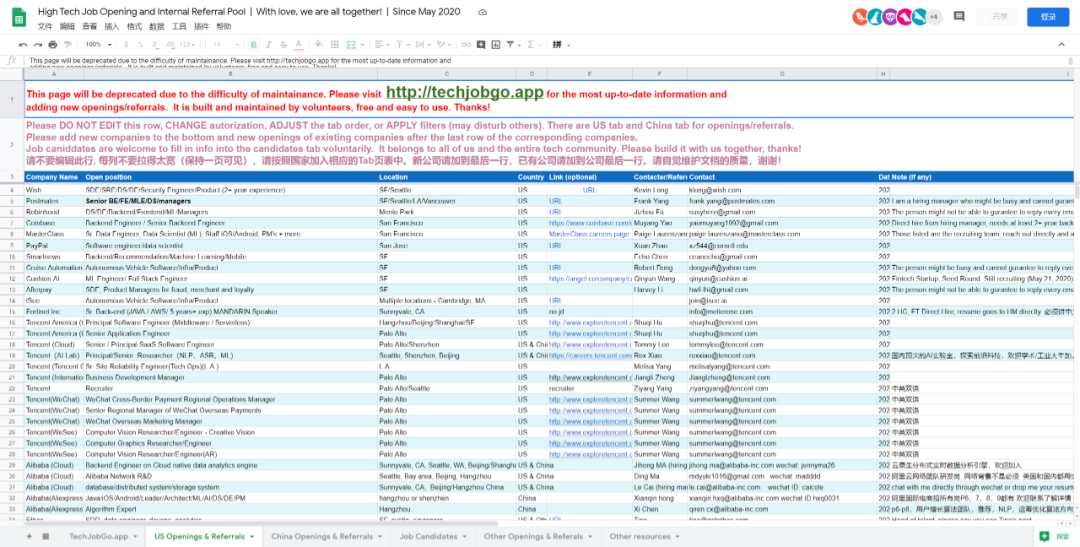The image size is (1080, 547).
Task: Open the input tools 拼 dropdown
Action: pyautogui.click(x=561, y=45)
